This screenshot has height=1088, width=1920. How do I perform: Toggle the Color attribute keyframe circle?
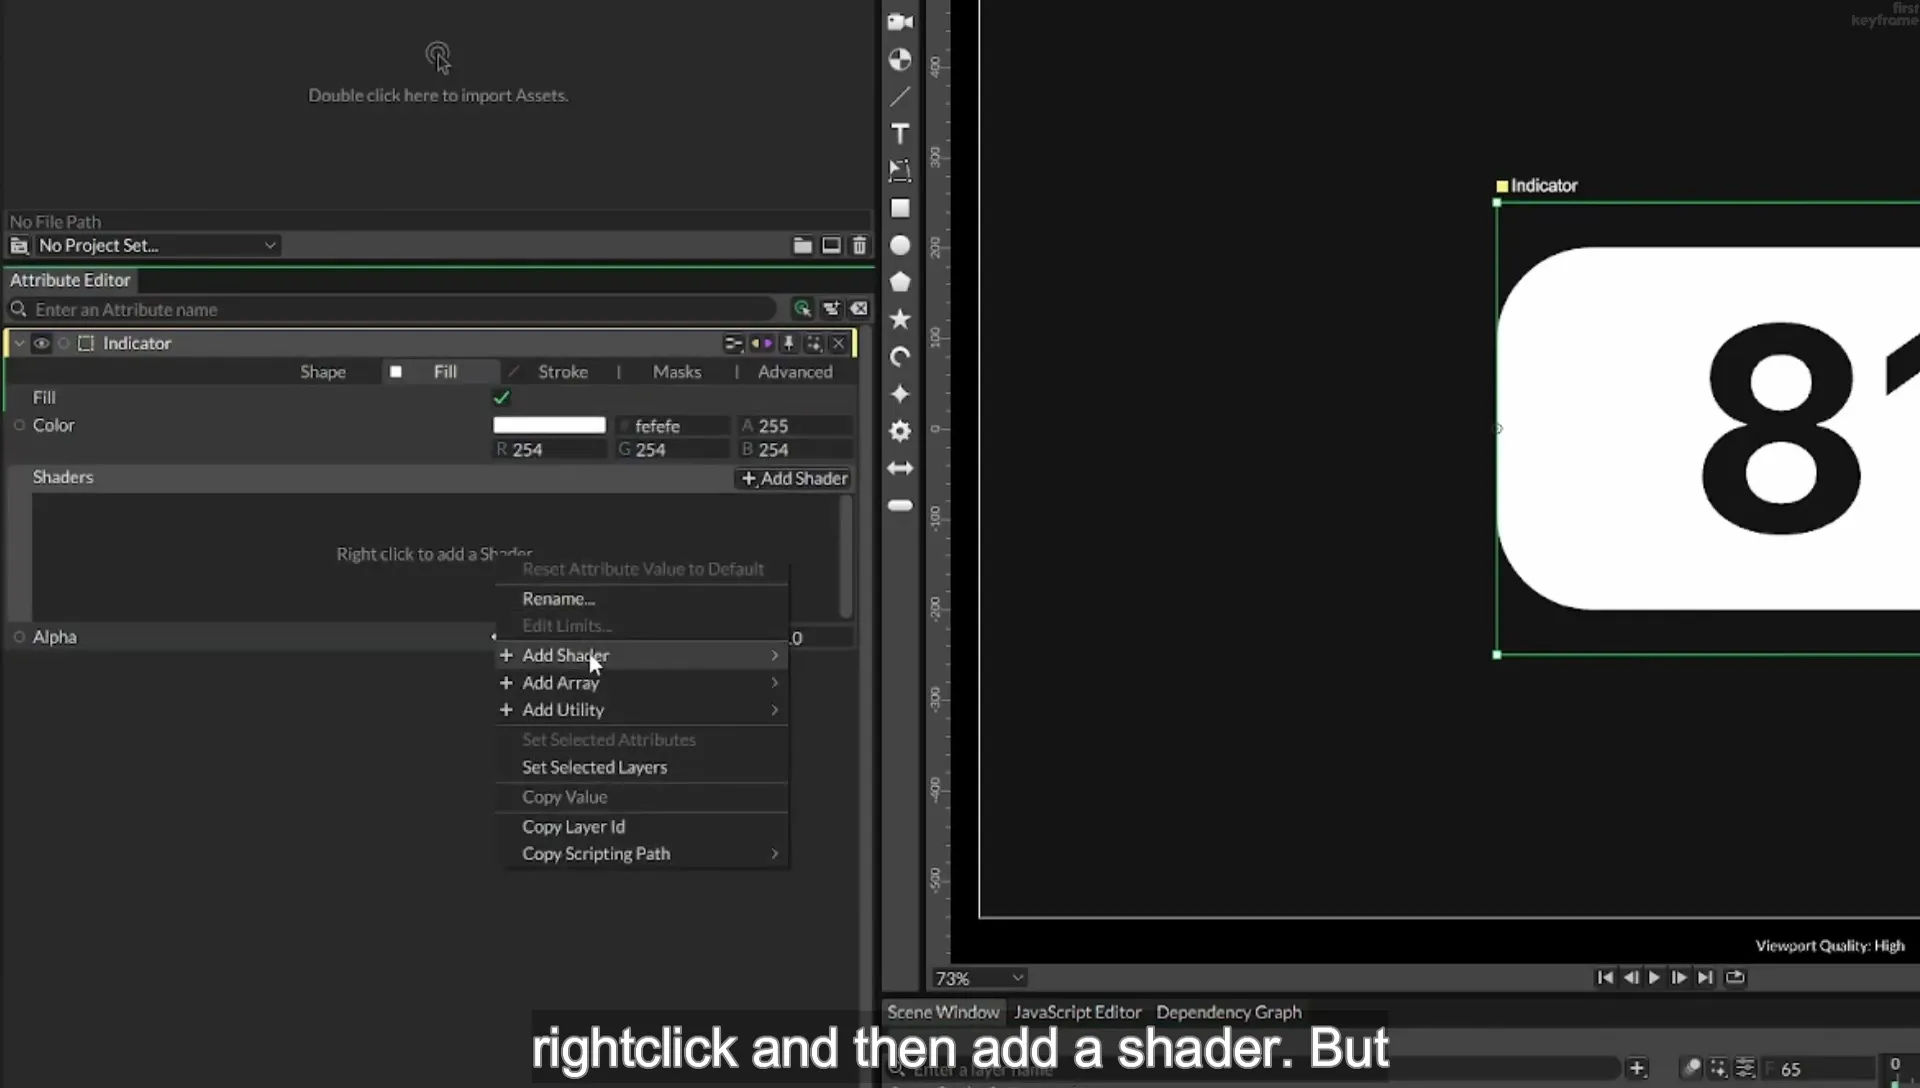(19, 425)
